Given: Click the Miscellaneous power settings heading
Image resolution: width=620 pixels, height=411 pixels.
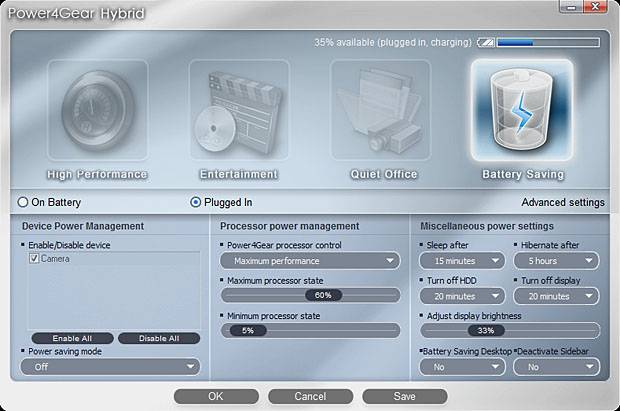Looking at the screenshot, I should [487, 226].
